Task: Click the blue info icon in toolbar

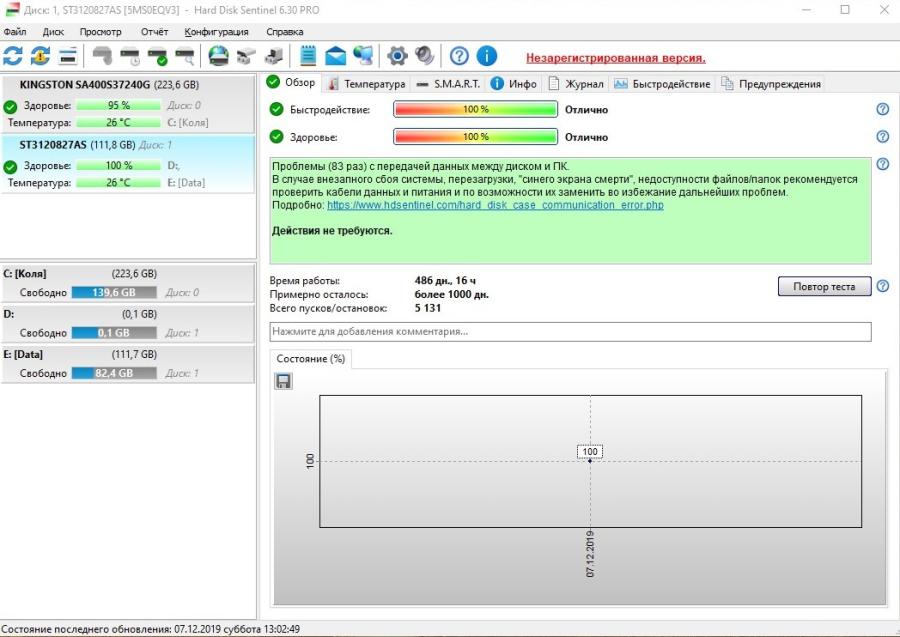Action: tap(486, 56)
